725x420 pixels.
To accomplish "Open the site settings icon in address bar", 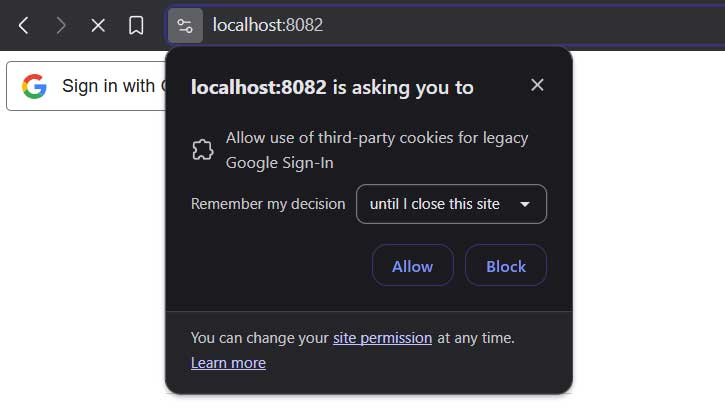I will coord(185,25).
